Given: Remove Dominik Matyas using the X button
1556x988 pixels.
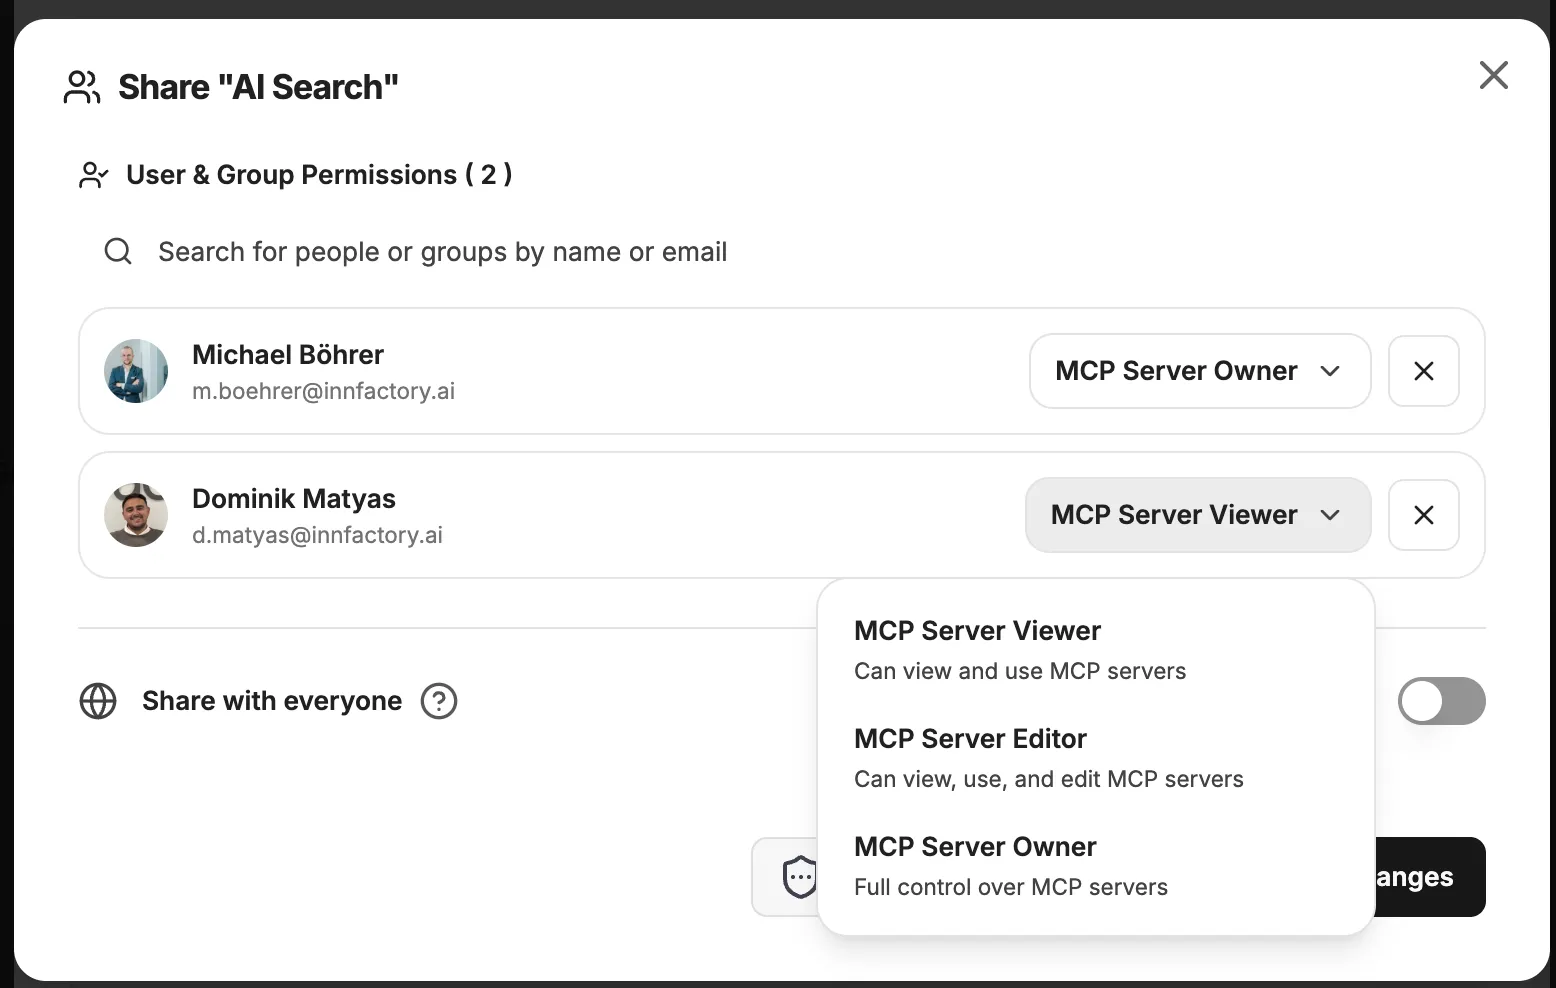Looking at the screenshot, I should tap(1423, 515).
